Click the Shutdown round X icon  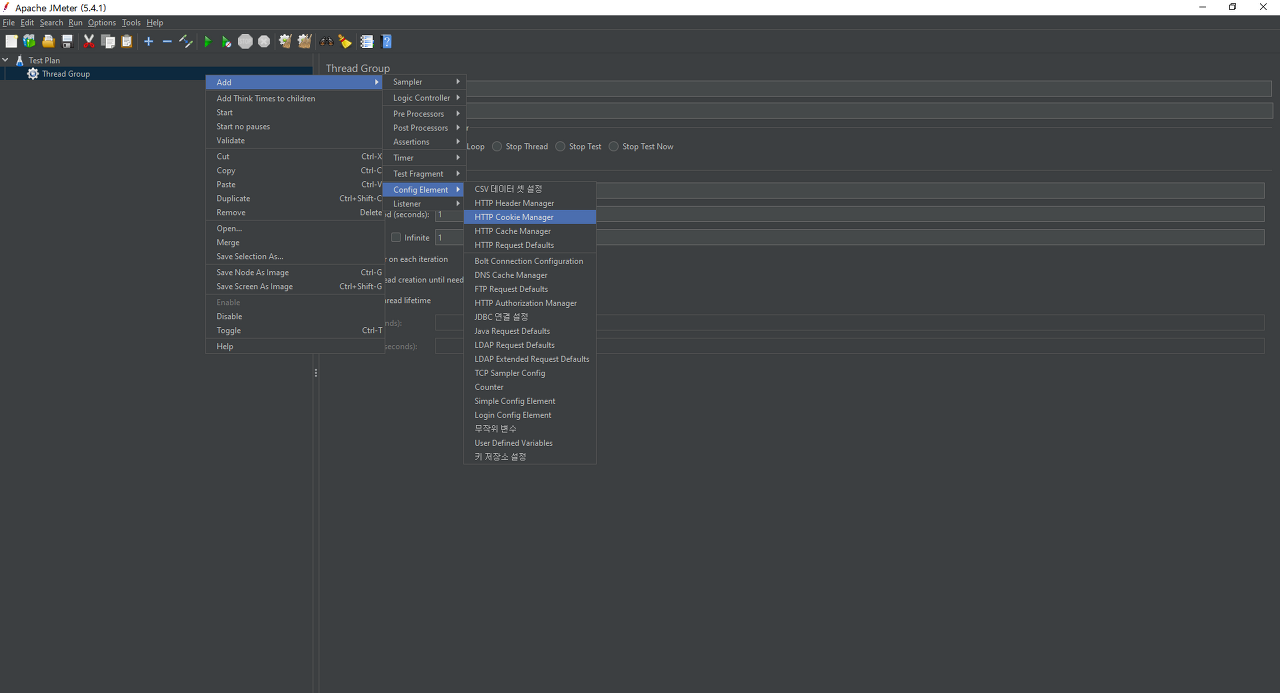click(264, 41)
